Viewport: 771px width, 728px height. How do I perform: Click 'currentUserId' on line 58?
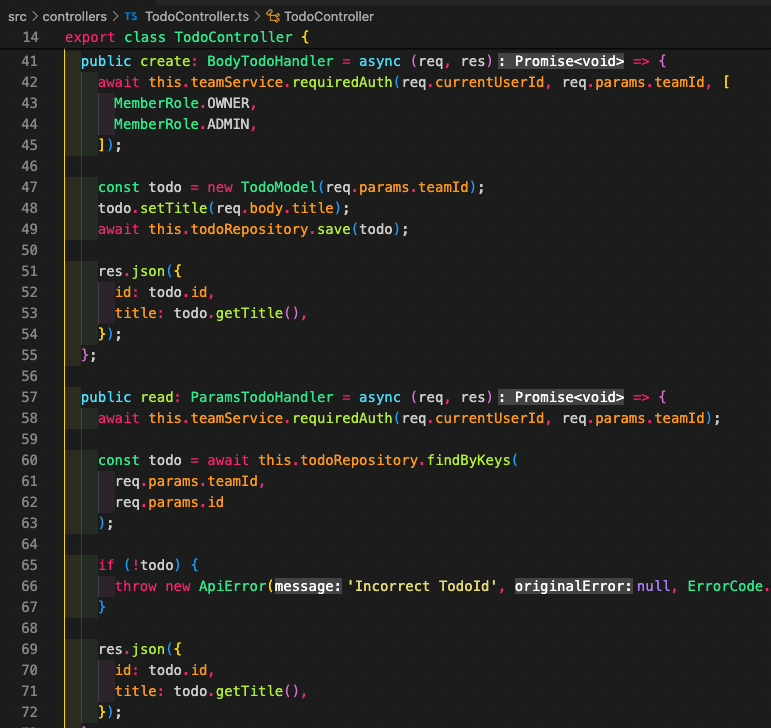[489, 418]
